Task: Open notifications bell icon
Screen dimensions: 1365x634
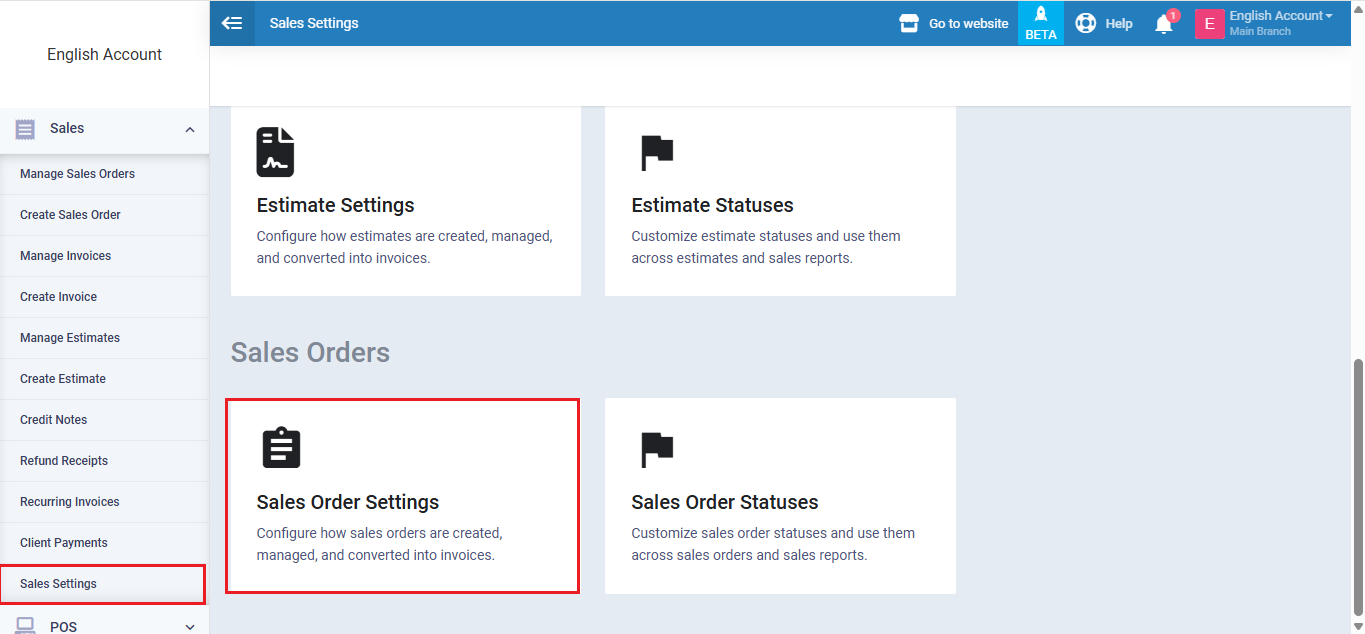Action: coord(1164,24)
